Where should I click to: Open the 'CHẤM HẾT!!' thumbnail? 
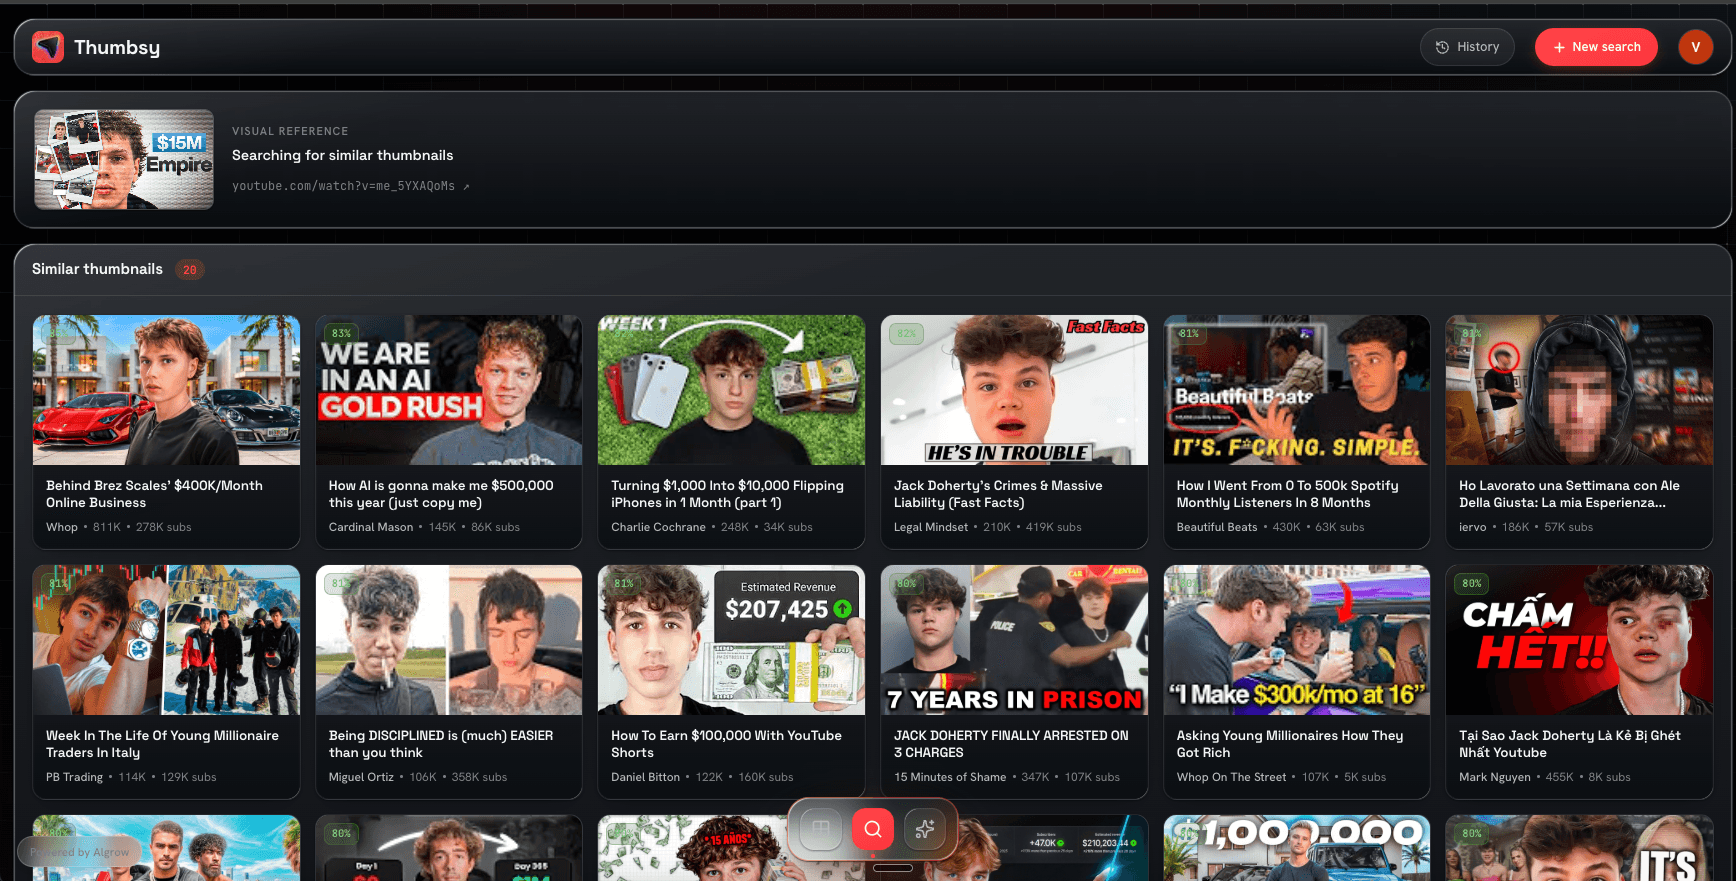click(x=1579, y=640)
